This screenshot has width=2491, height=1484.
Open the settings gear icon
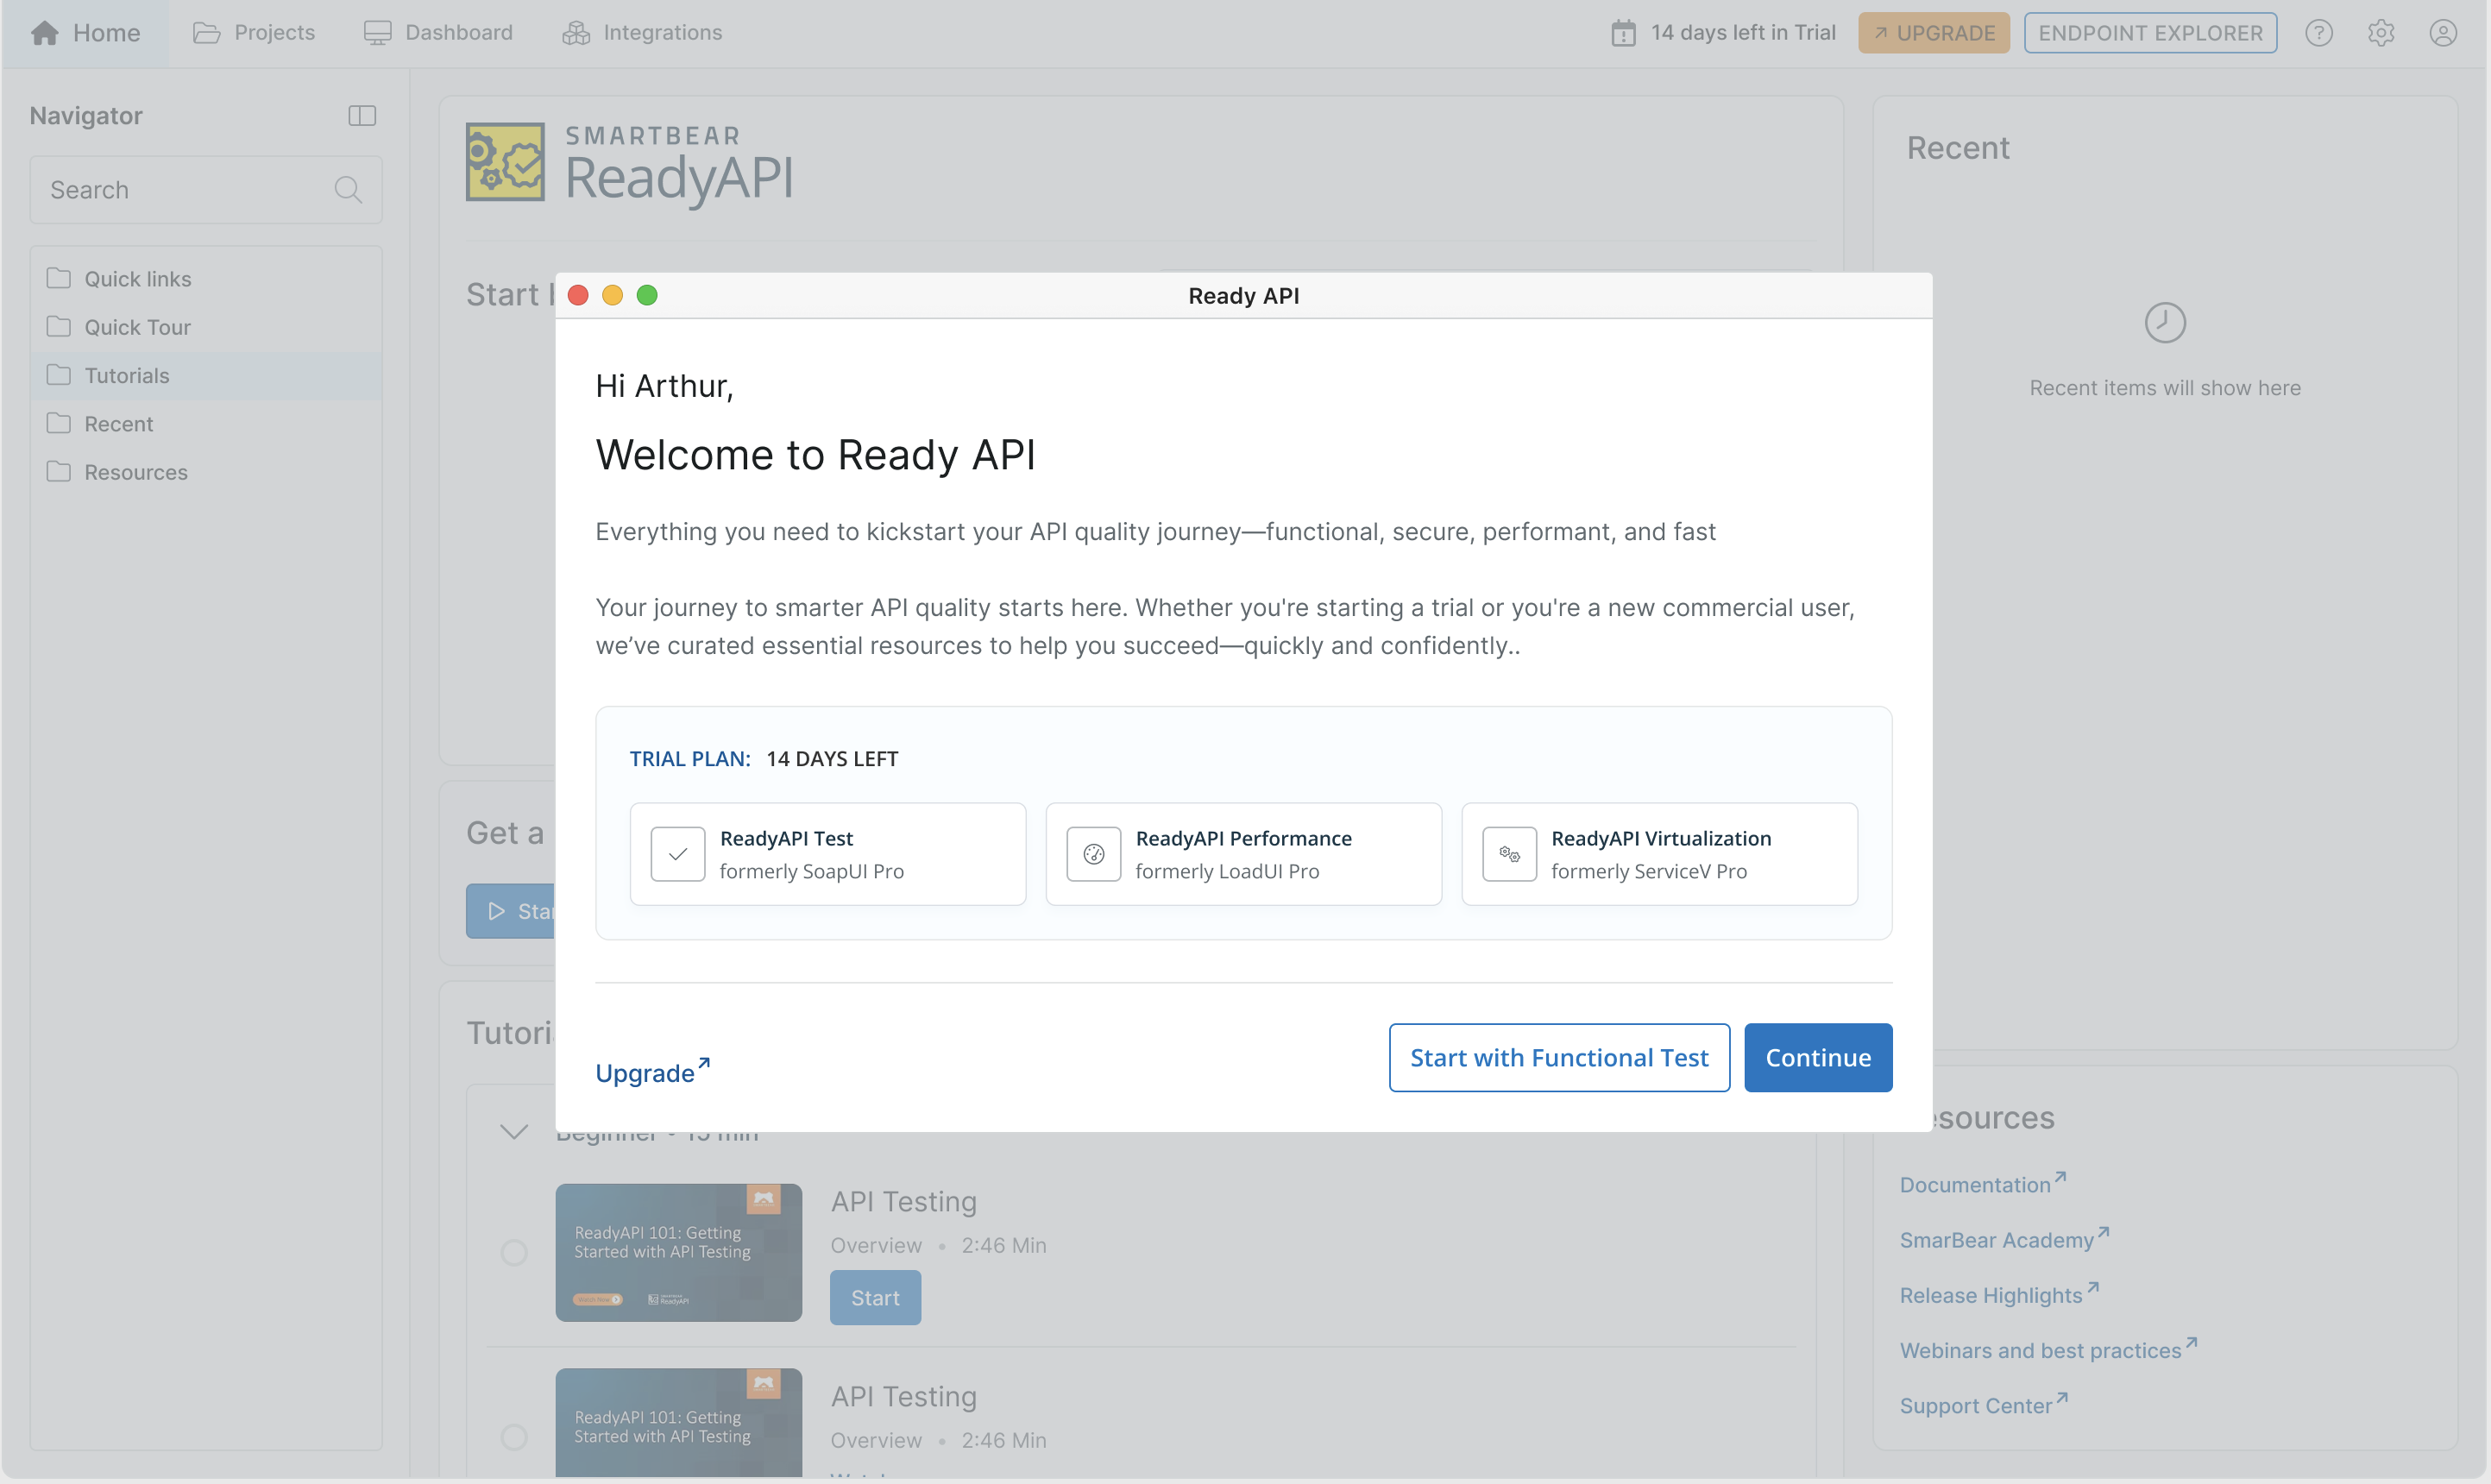(2381, 32)
